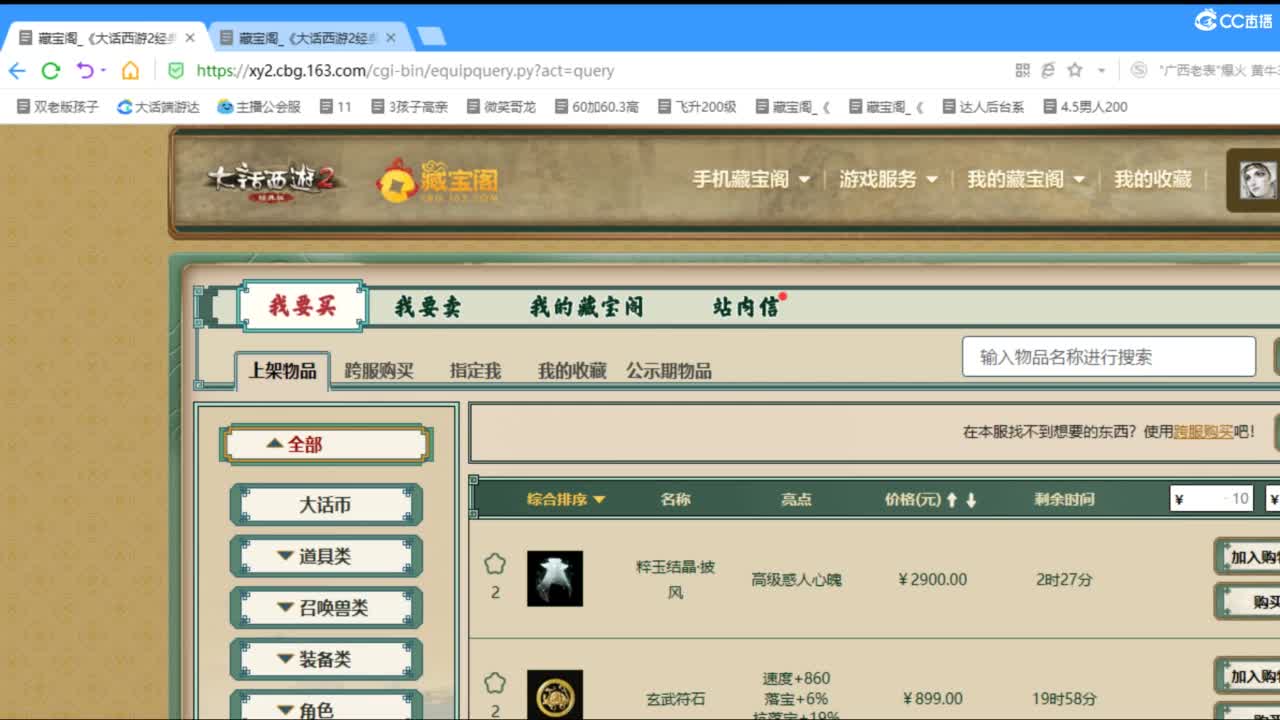
Task: Open the 公示期物品 sub-tab
Action: click(669, 371)
